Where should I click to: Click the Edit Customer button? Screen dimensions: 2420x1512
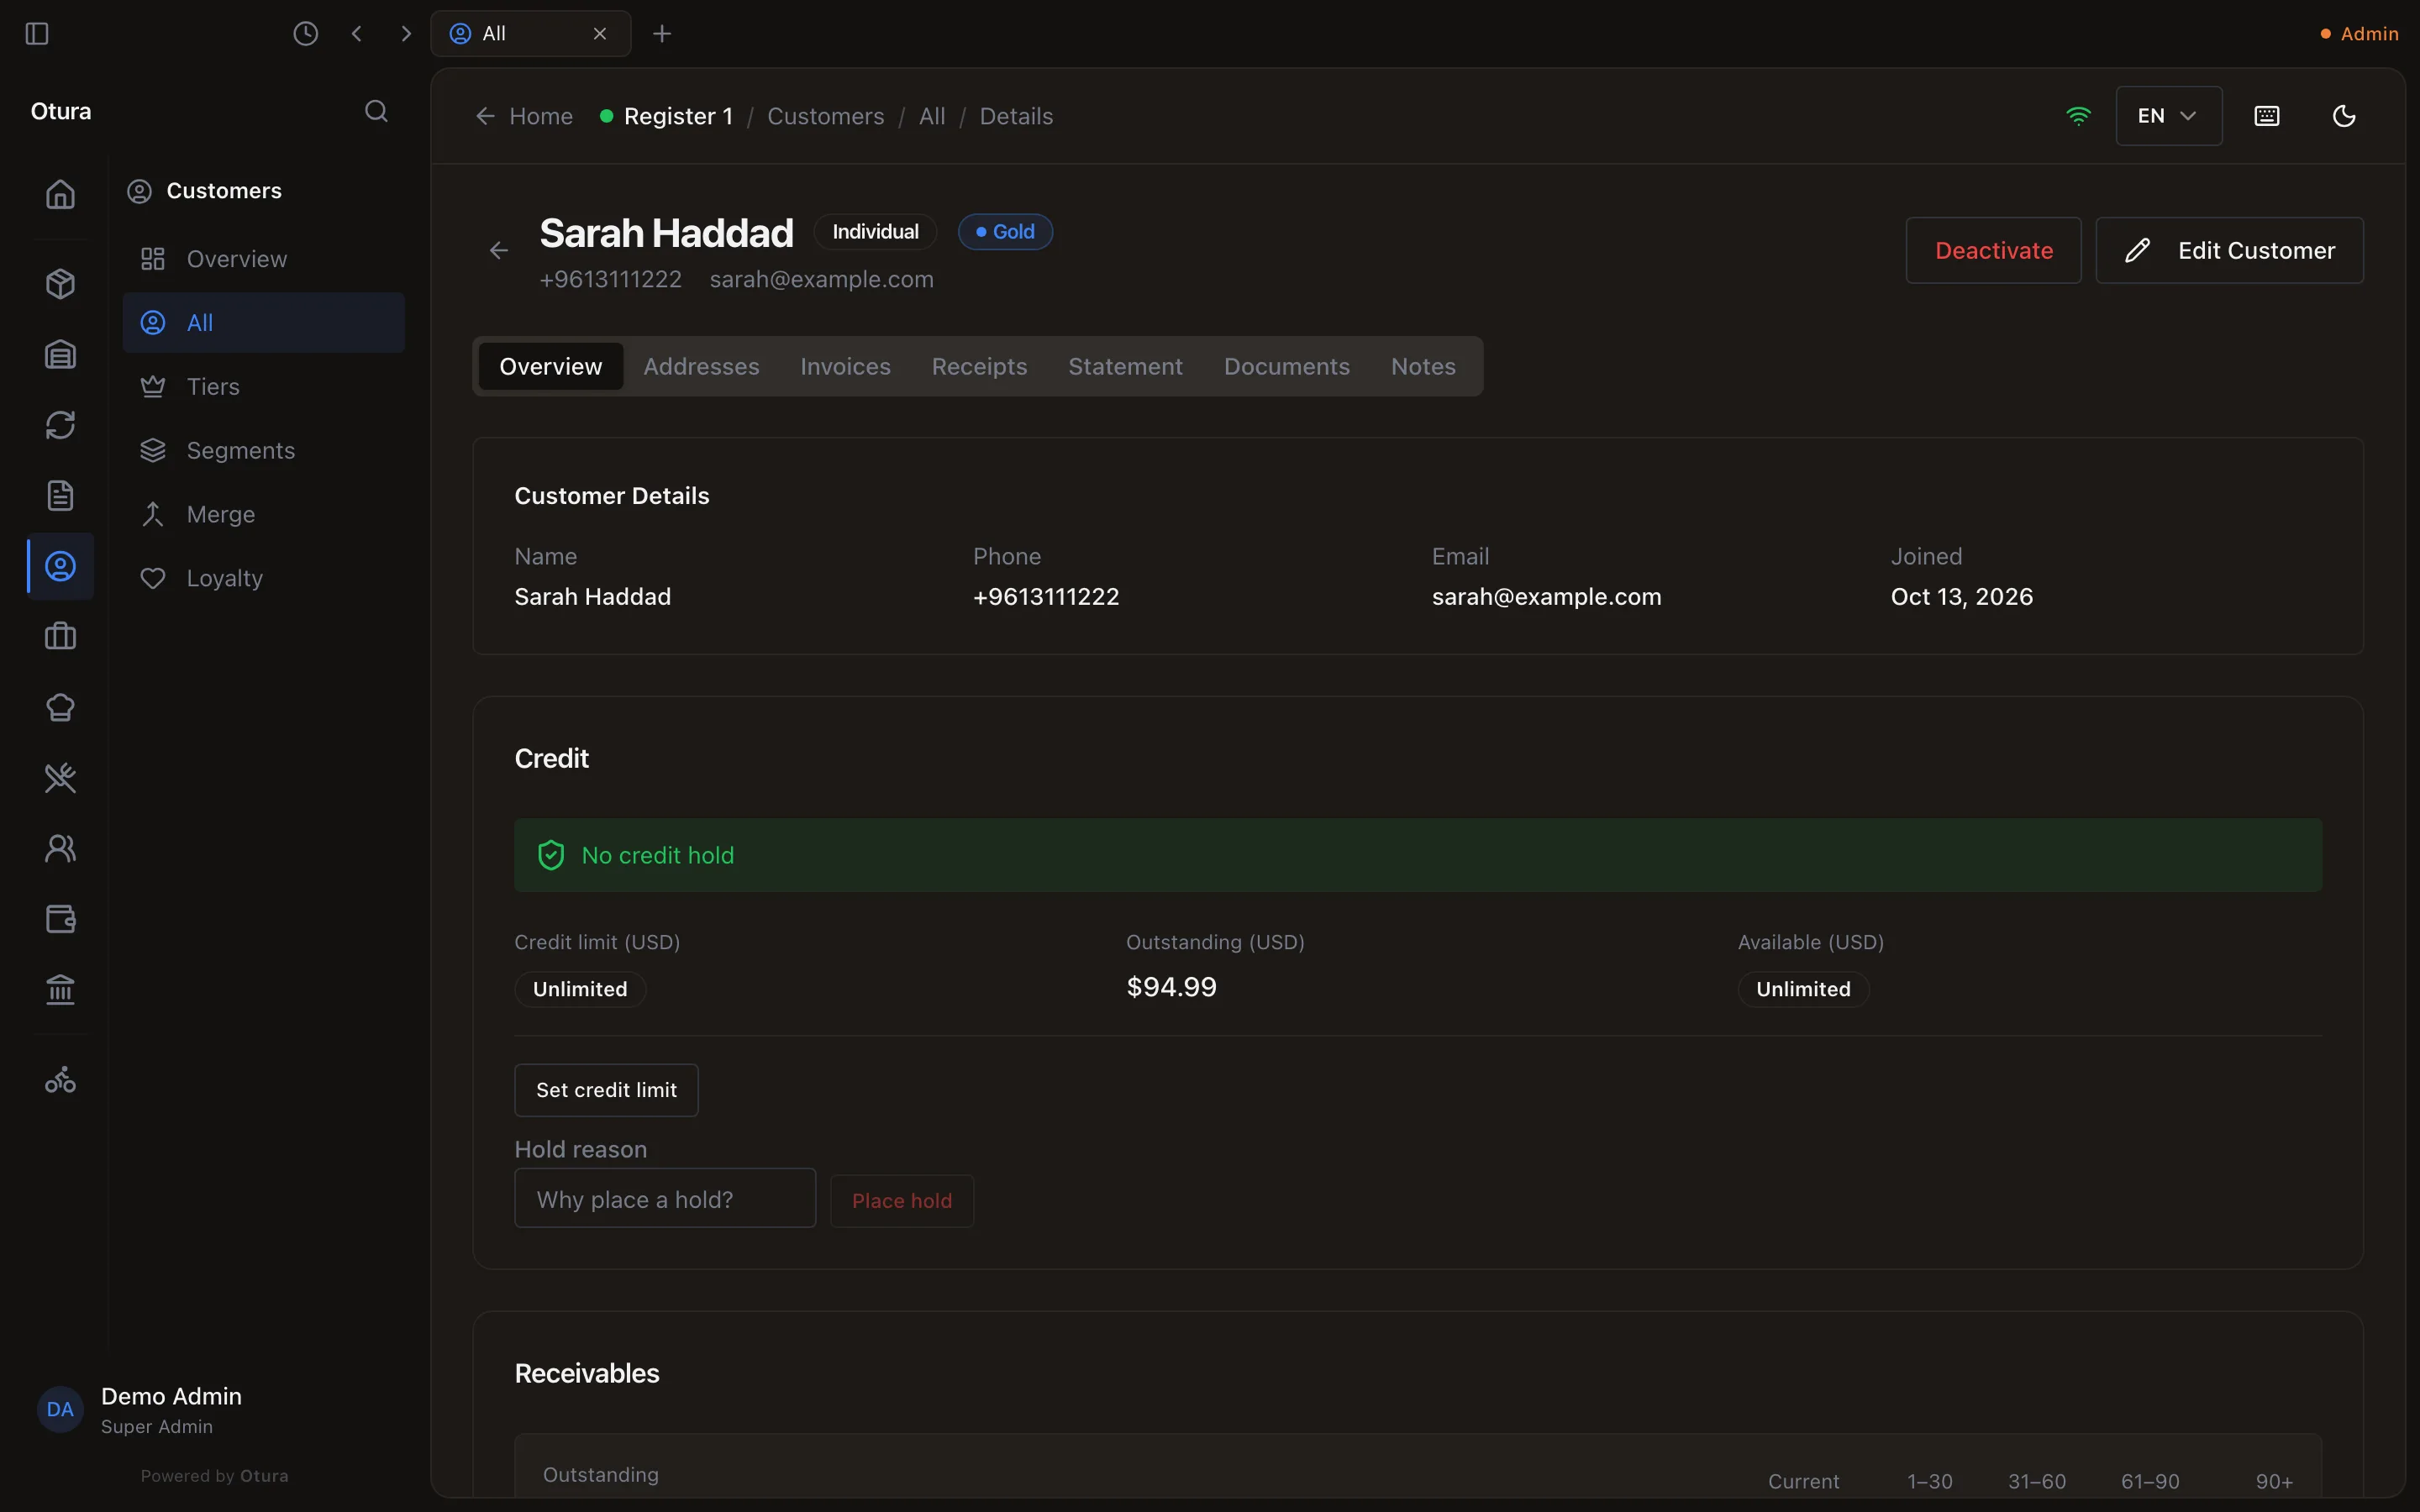[x=2229, y=250]
